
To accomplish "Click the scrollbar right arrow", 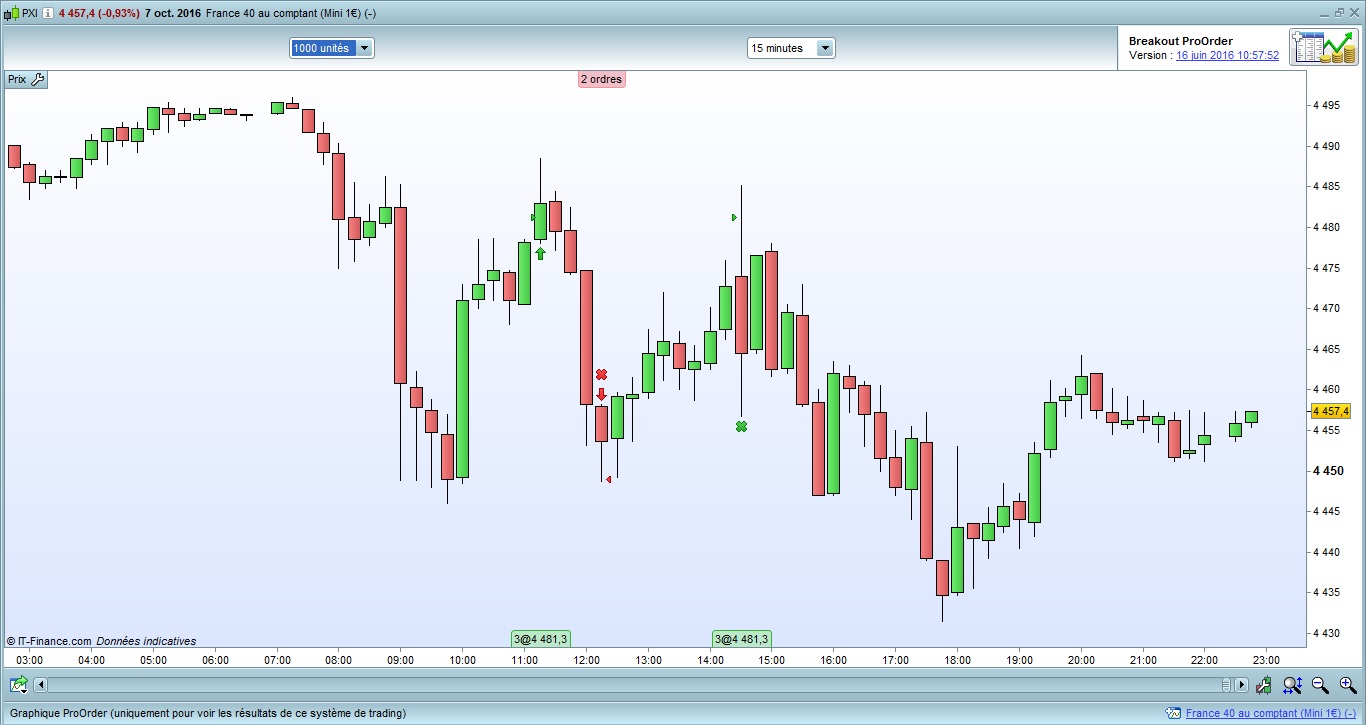I will [1242, 685].
